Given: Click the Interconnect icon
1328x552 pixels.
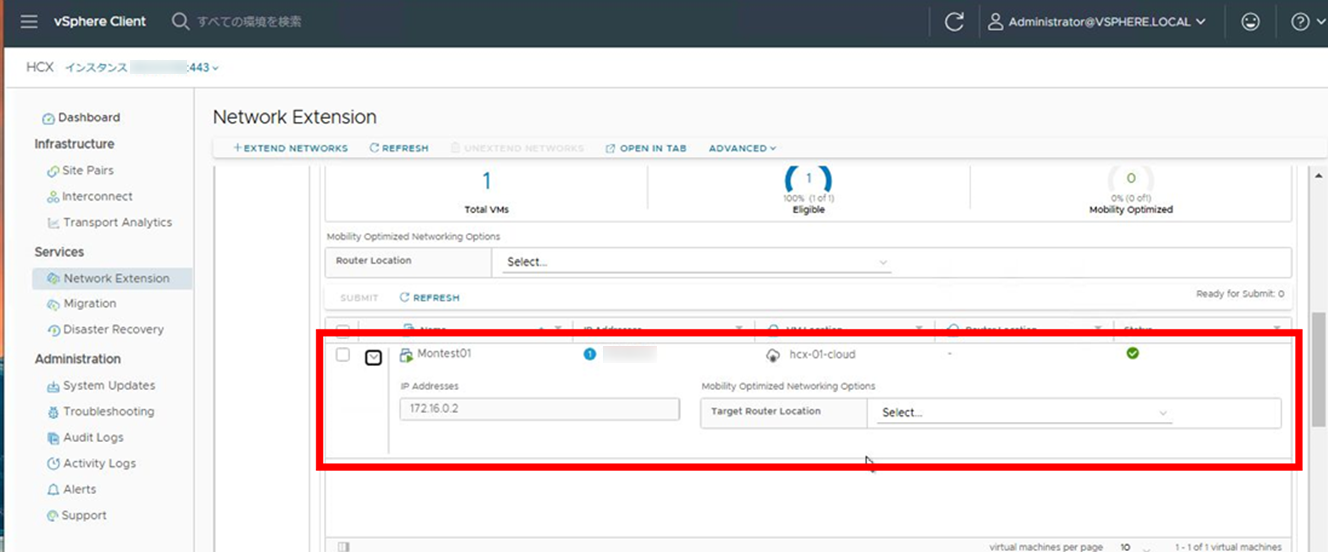Looking at the screenshot, I should (x=53, y=197).
